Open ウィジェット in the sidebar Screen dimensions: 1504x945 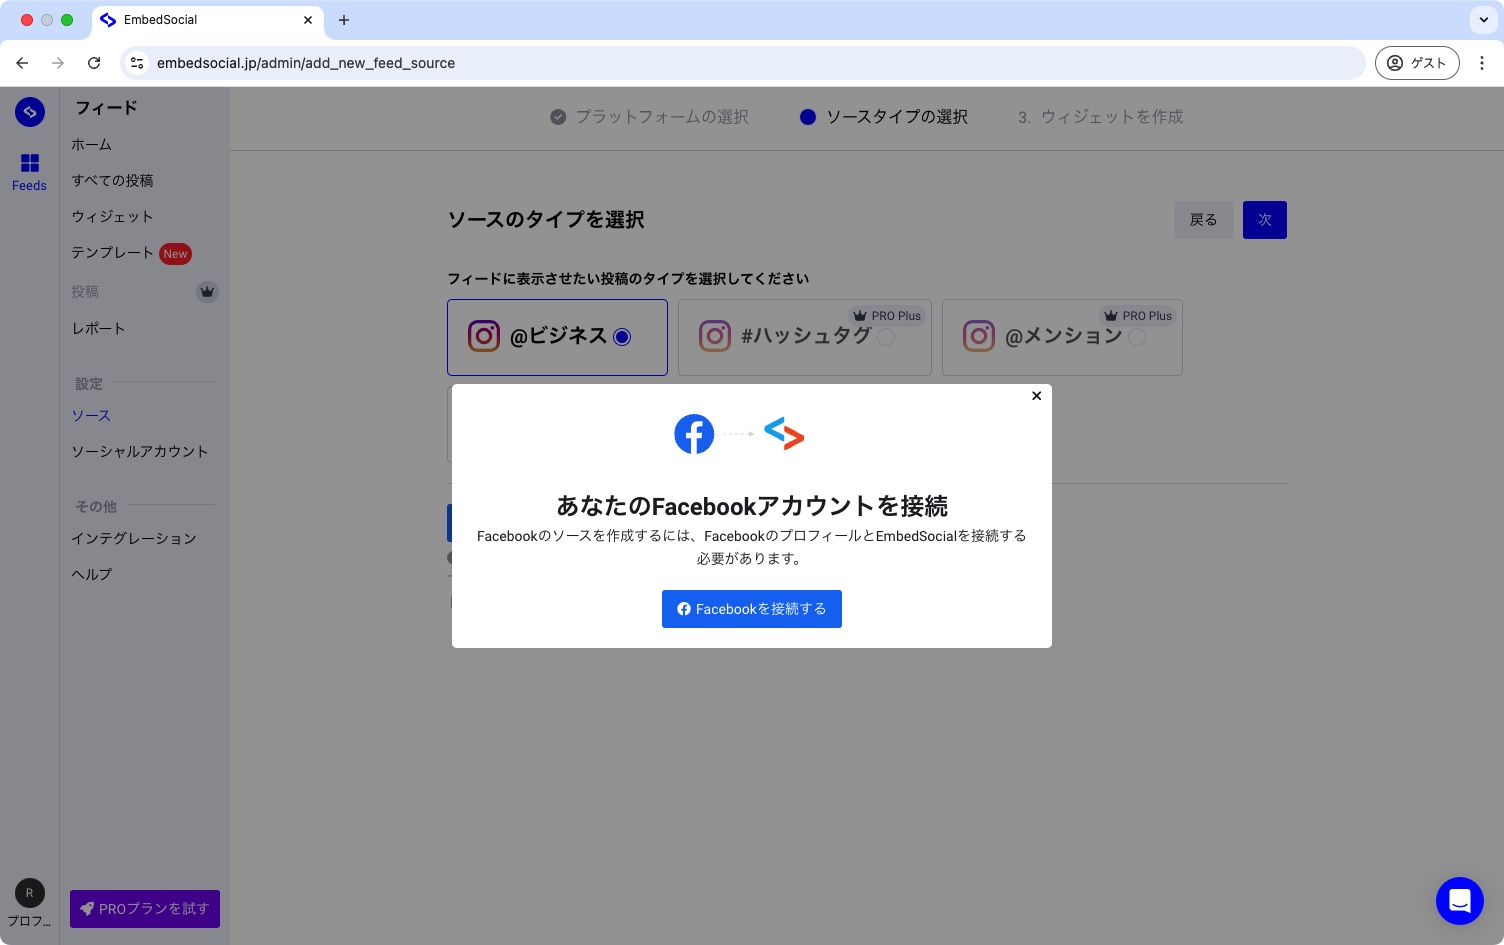coord(112,217)
